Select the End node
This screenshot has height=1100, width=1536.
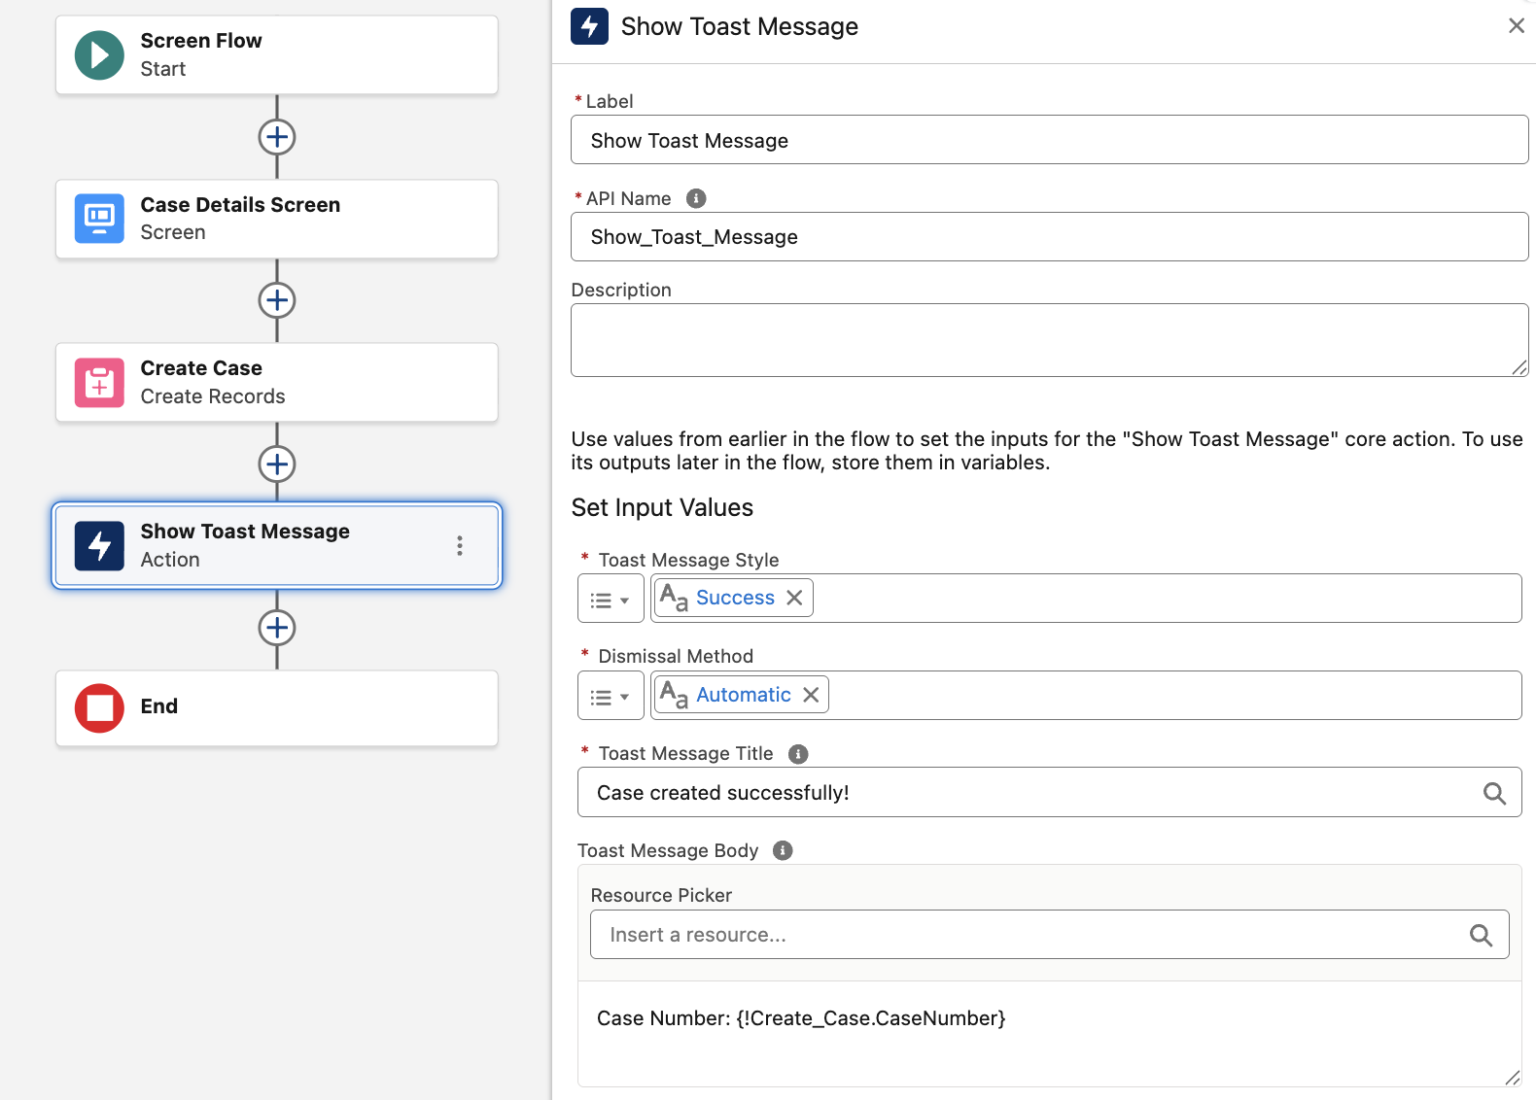point(277,708)
